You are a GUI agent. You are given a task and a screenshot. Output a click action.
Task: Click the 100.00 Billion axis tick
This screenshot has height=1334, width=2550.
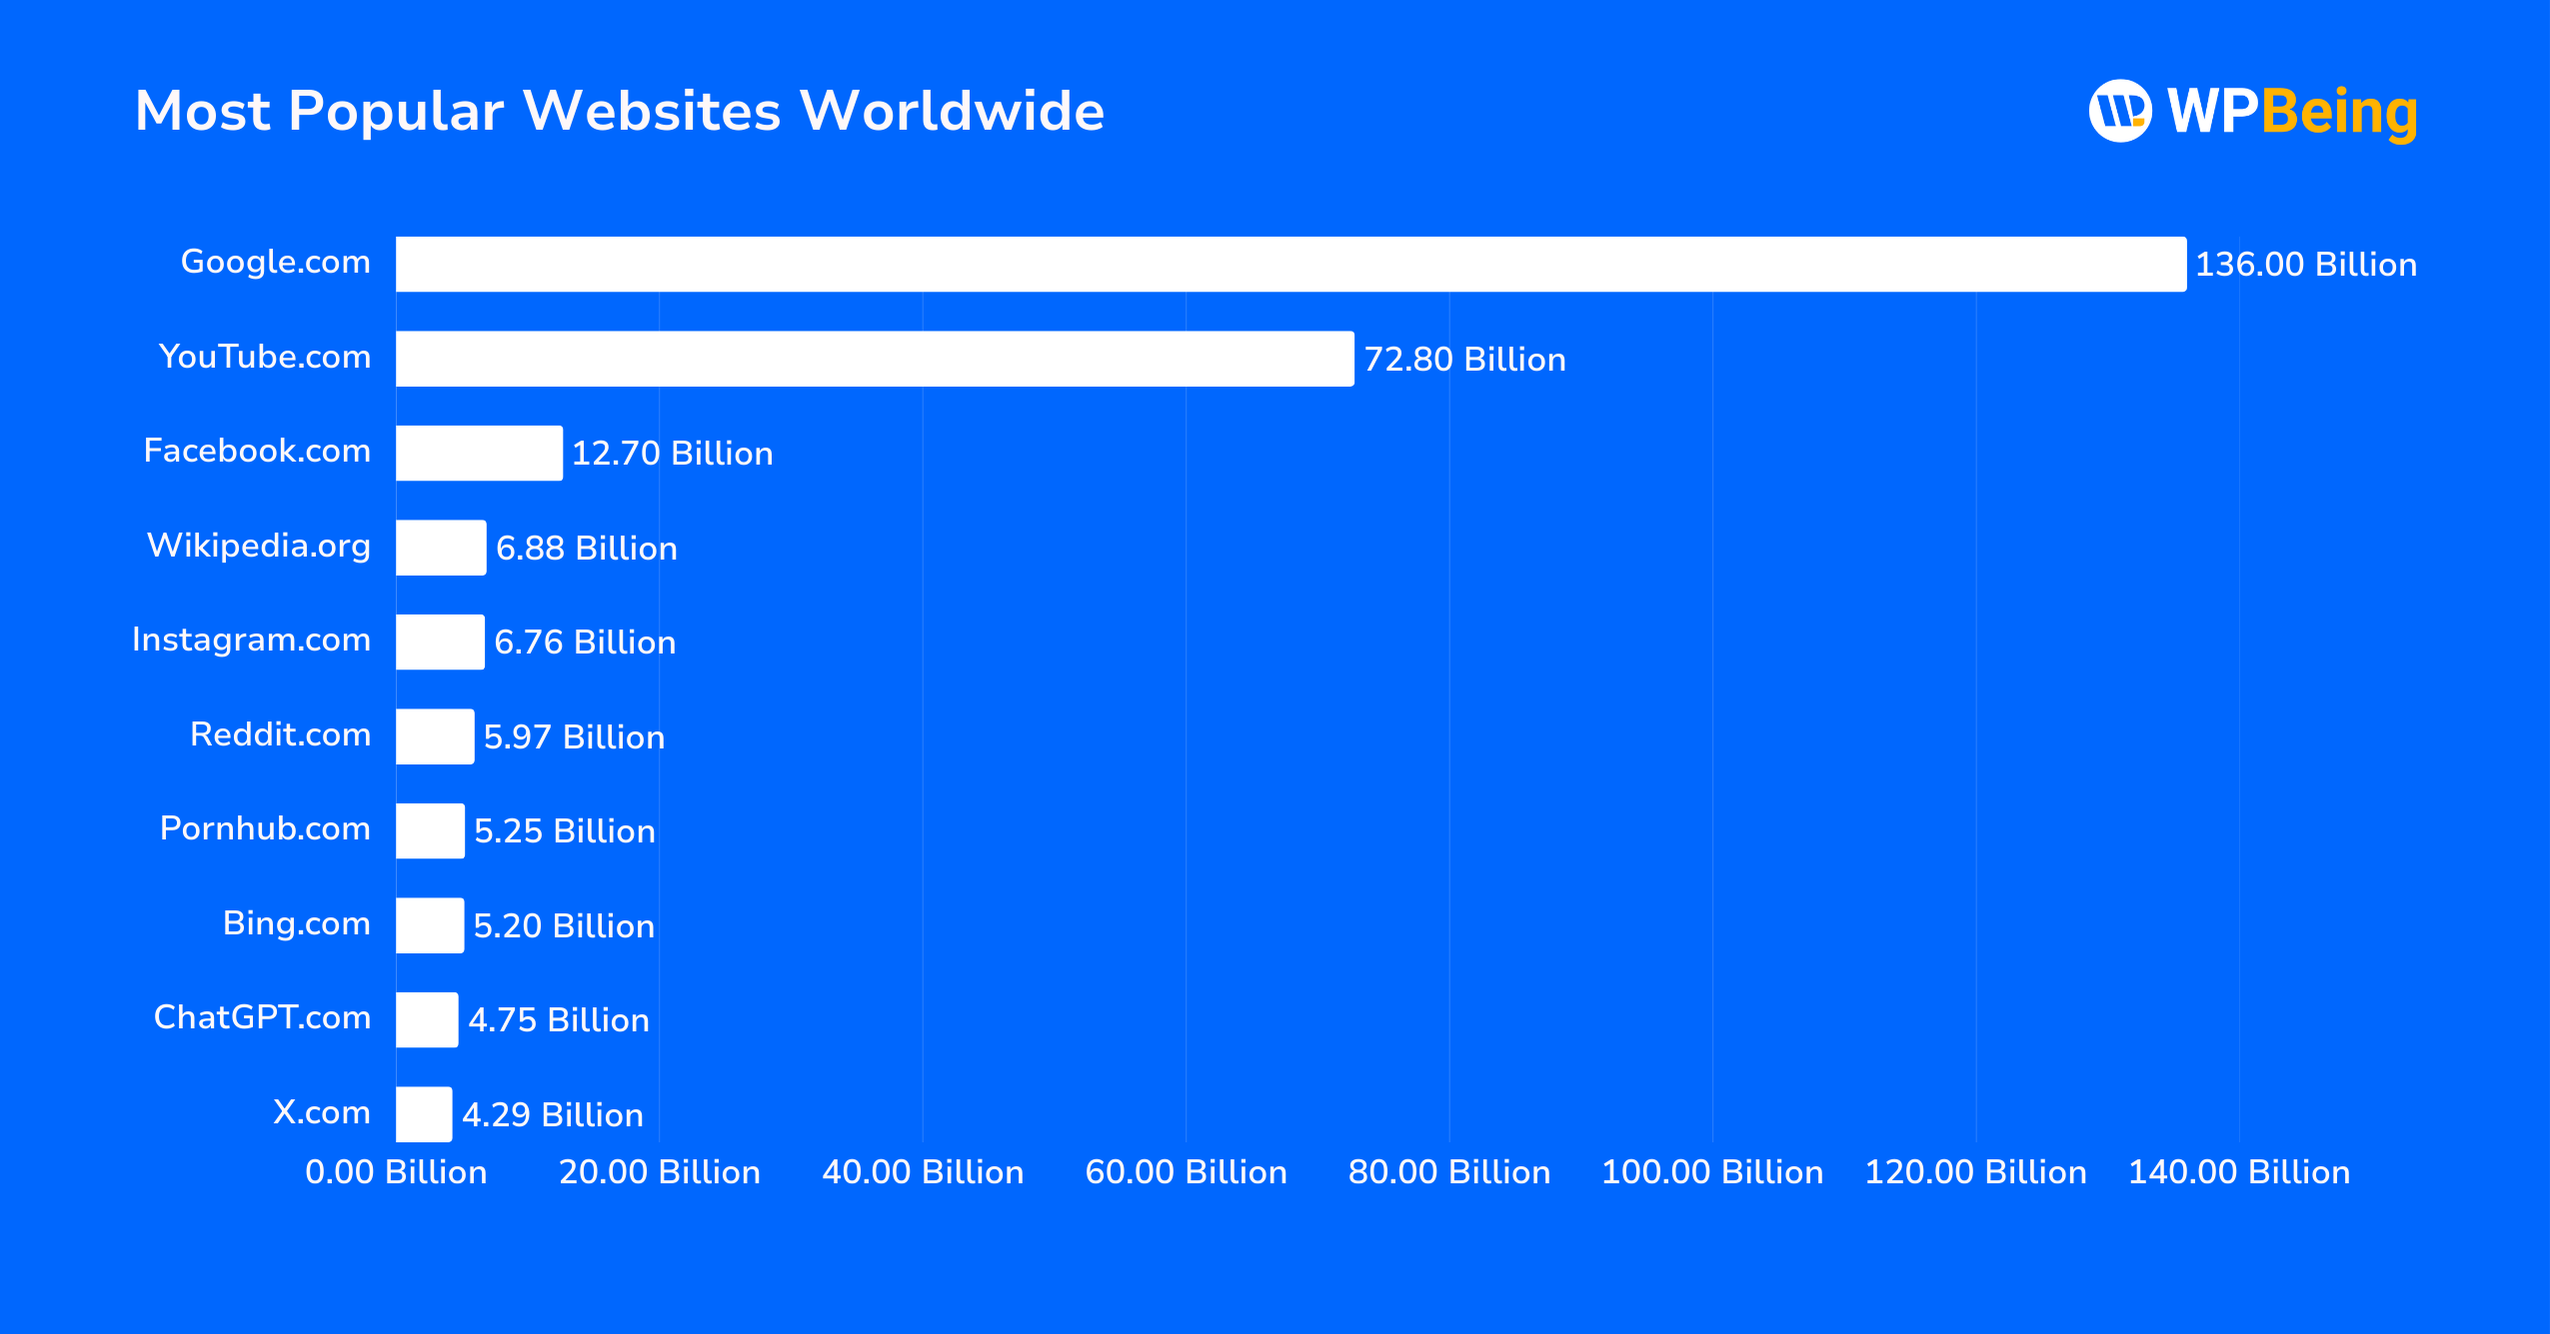(x=1713, y=1173)
